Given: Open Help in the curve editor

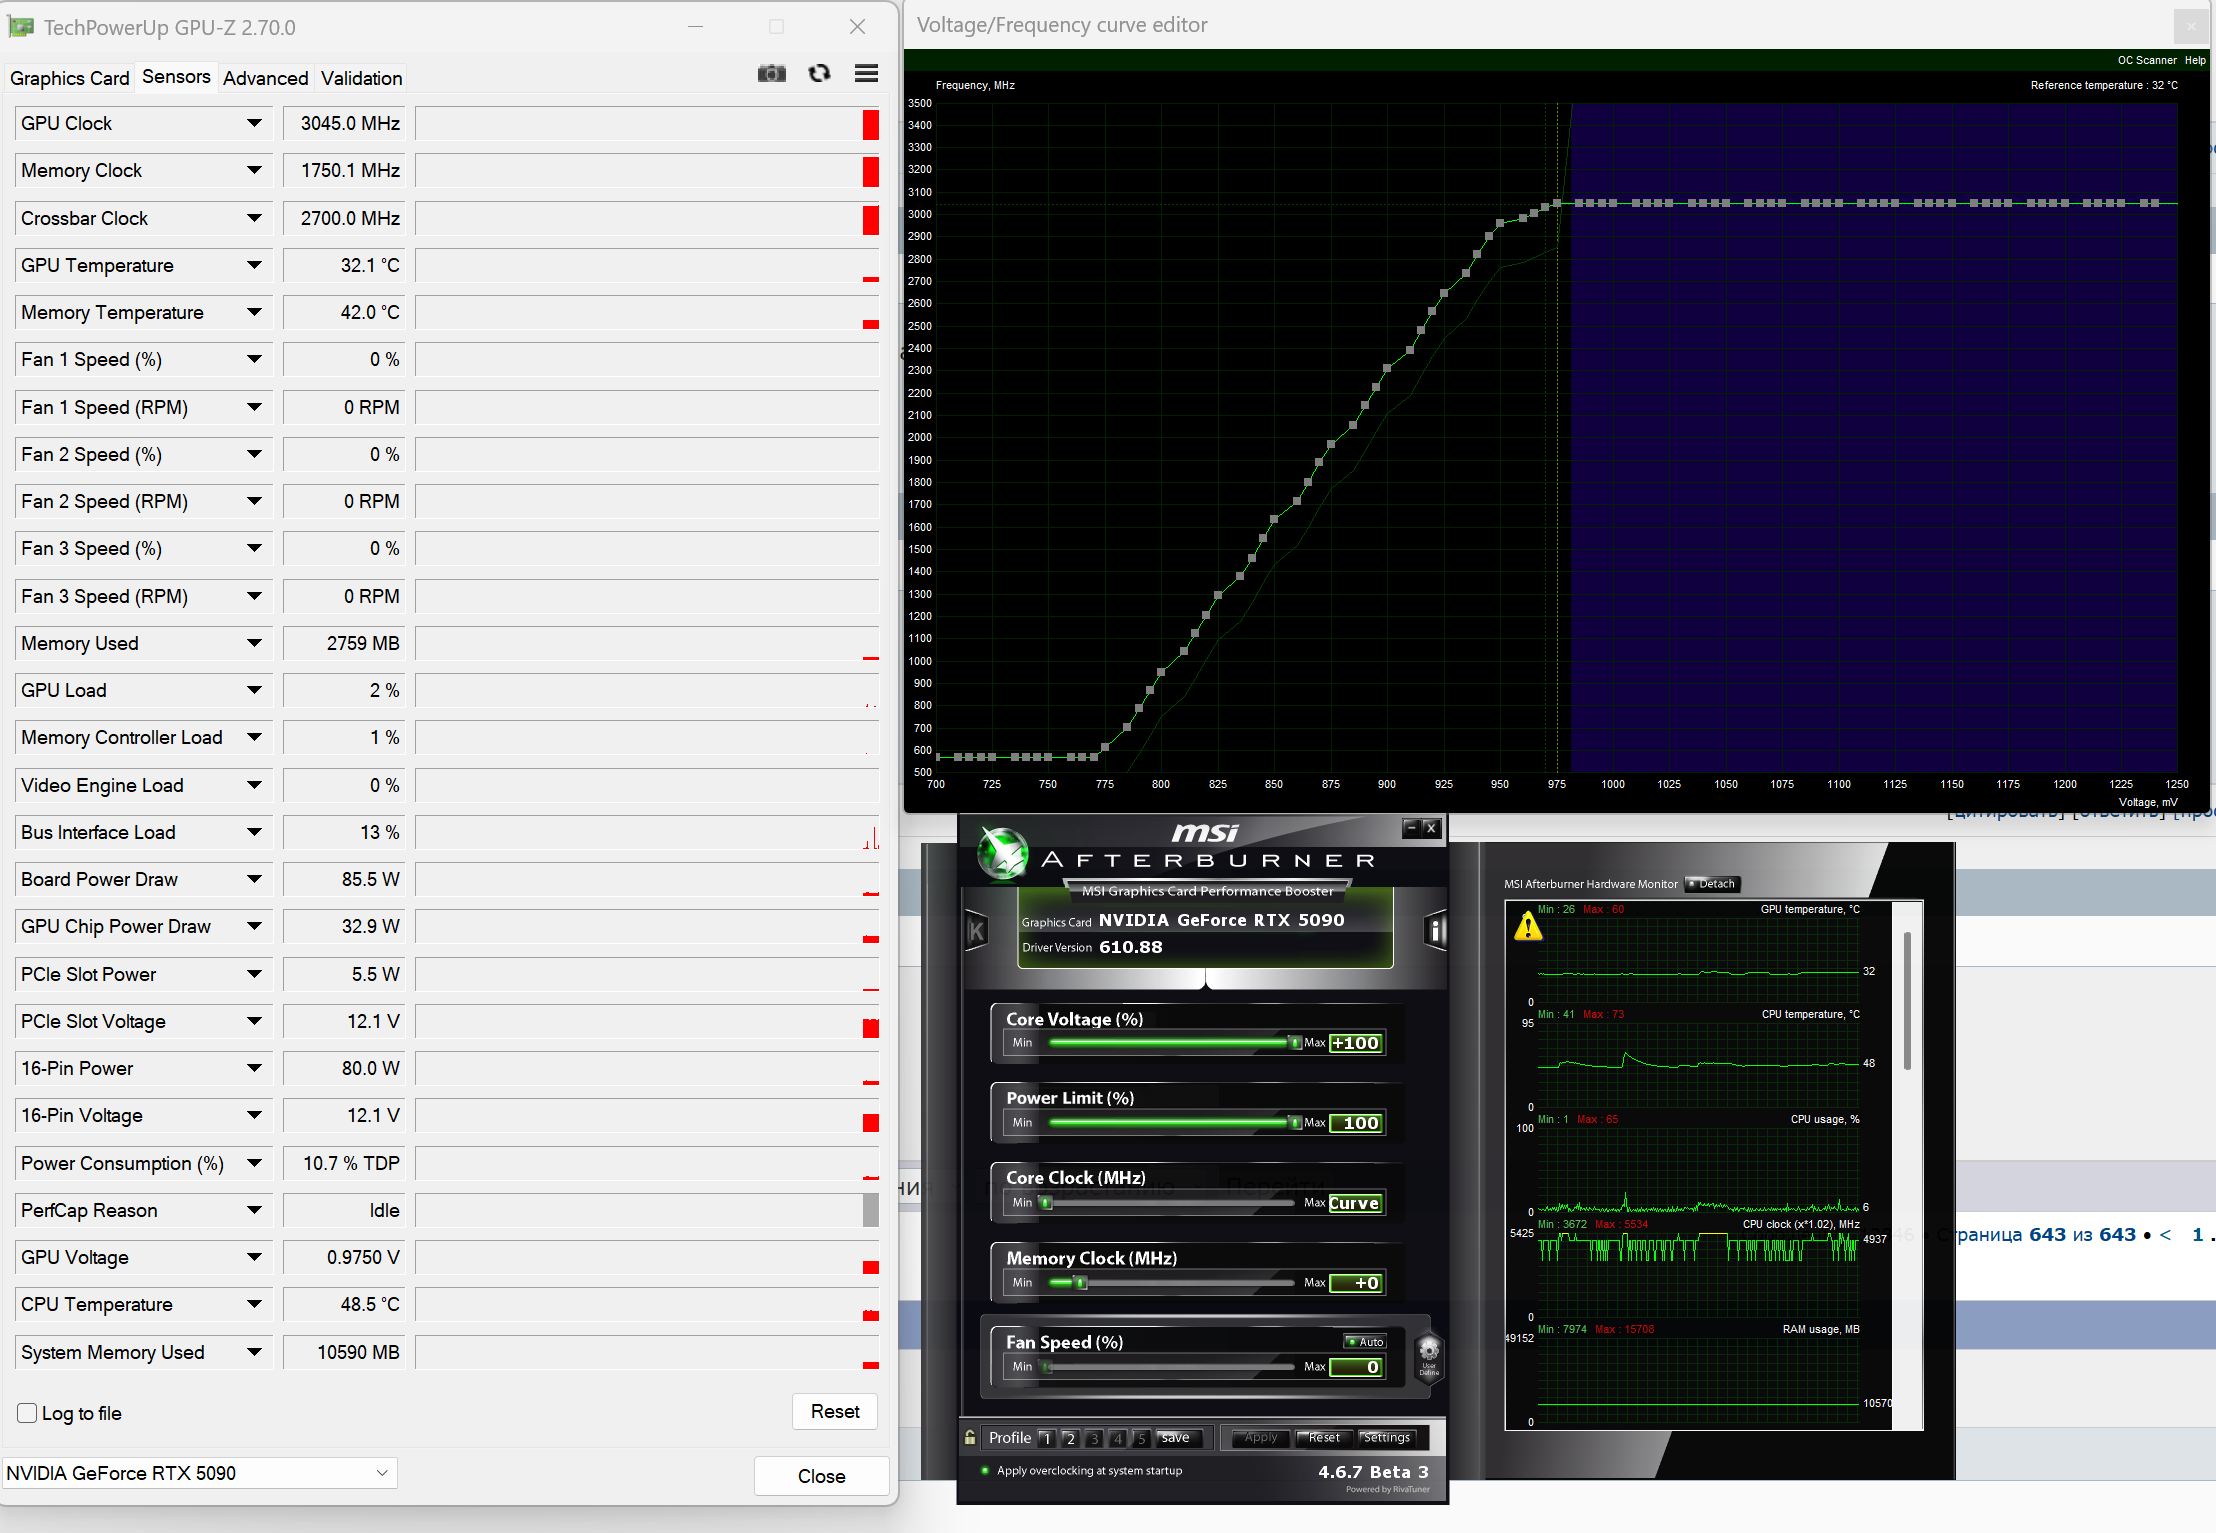Looking at the screenshot, I should click(x=2195, y=60).
